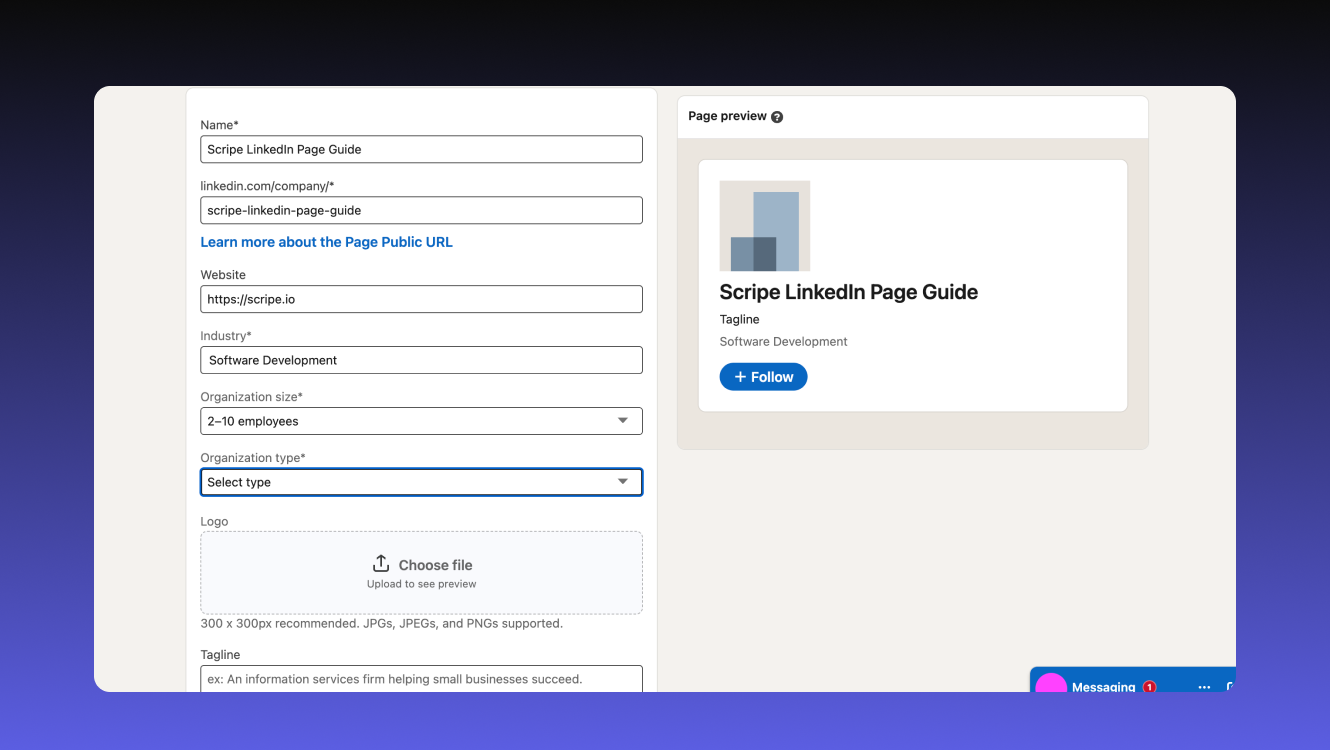Image resolution: width=1330 pixels, height=750 pixels.
Task: Open the Organization size dropdown
Action: click(x=421, y=421)
